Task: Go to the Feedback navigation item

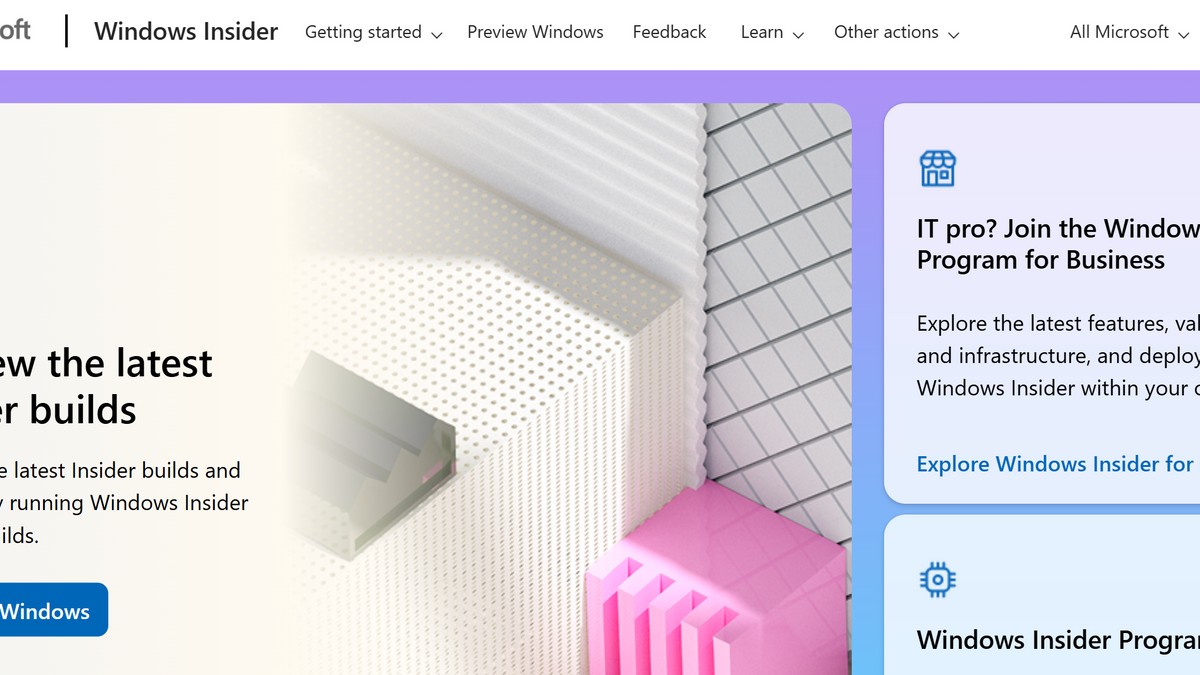Action: pyautogui.click(x=669, y=32)
